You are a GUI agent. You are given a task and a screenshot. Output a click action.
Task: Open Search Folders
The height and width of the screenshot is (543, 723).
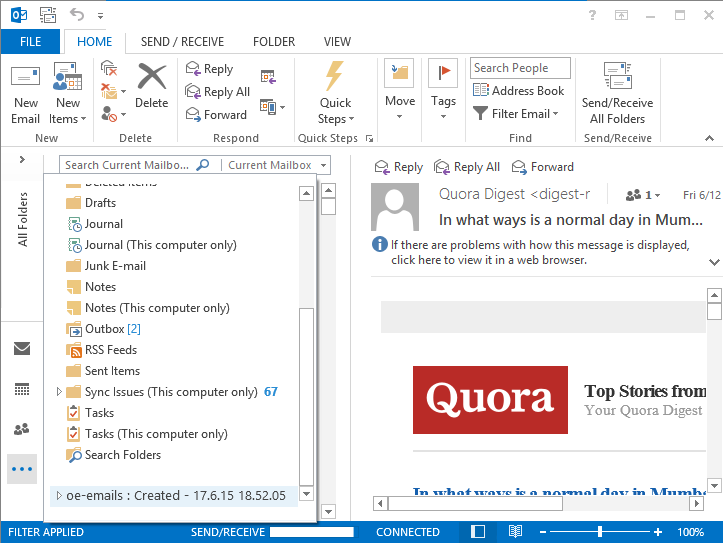point(123,455)
